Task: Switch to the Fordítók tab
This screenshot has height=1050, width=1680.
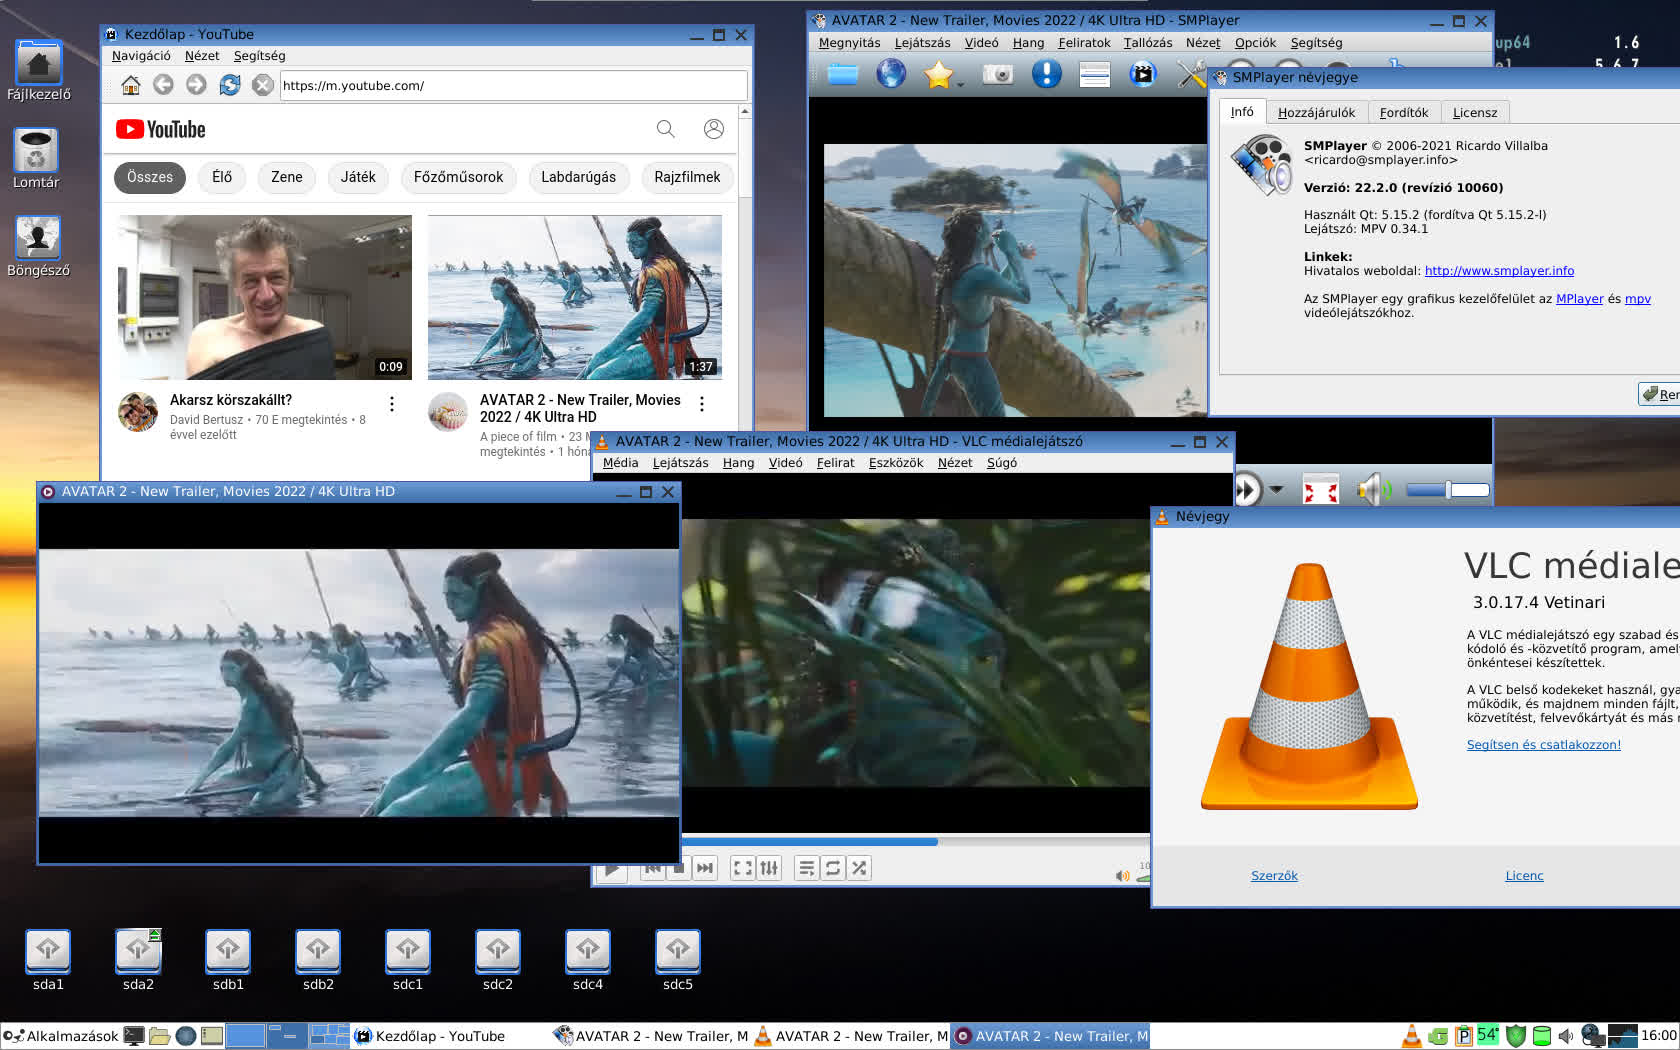Action: click(x=1404, y=113)
